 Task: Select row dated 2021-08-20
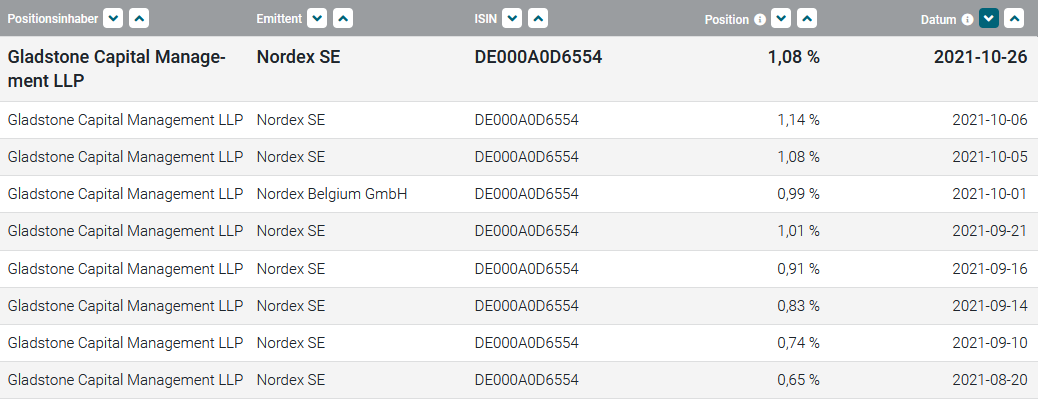pos(519,380)
